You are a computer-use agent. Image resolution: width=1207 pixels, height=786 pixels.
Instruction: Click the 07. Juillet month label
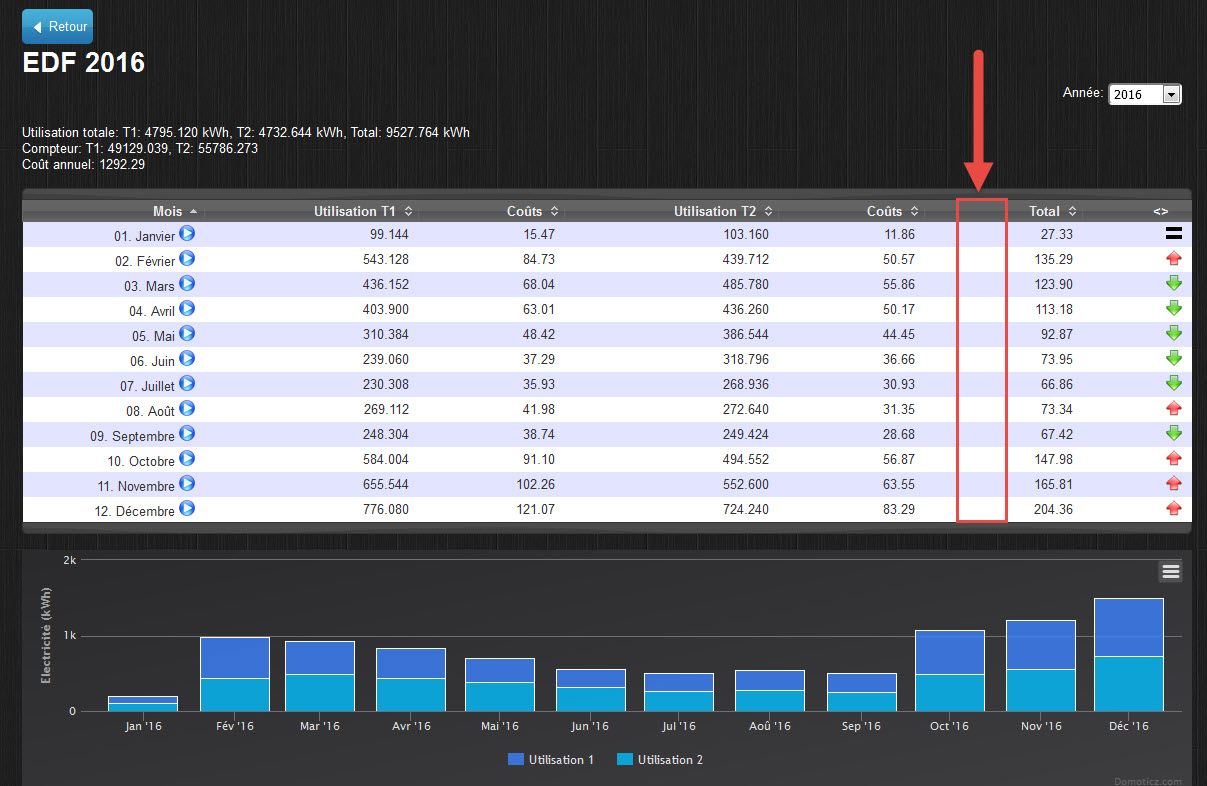(147, 386)
